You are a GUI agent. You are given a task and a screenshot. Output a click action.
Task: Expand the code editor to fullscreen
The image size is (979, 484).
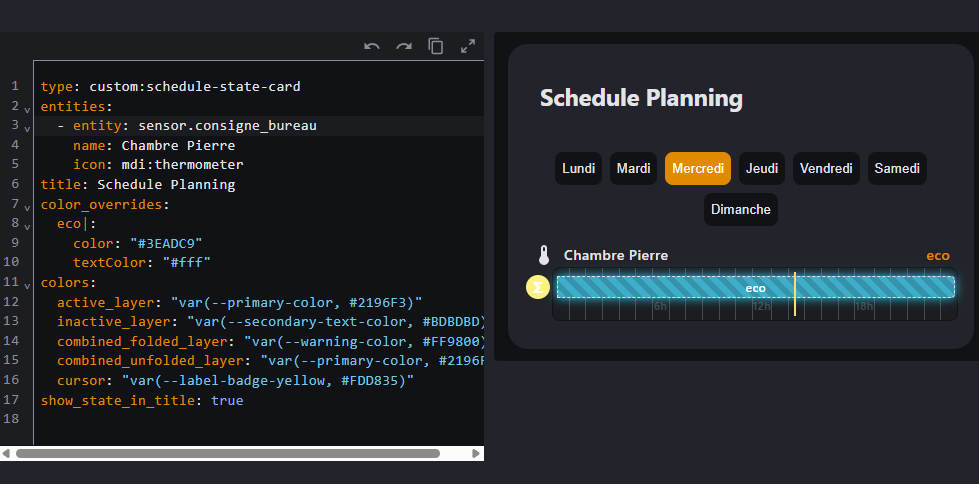tap(468, 46)
